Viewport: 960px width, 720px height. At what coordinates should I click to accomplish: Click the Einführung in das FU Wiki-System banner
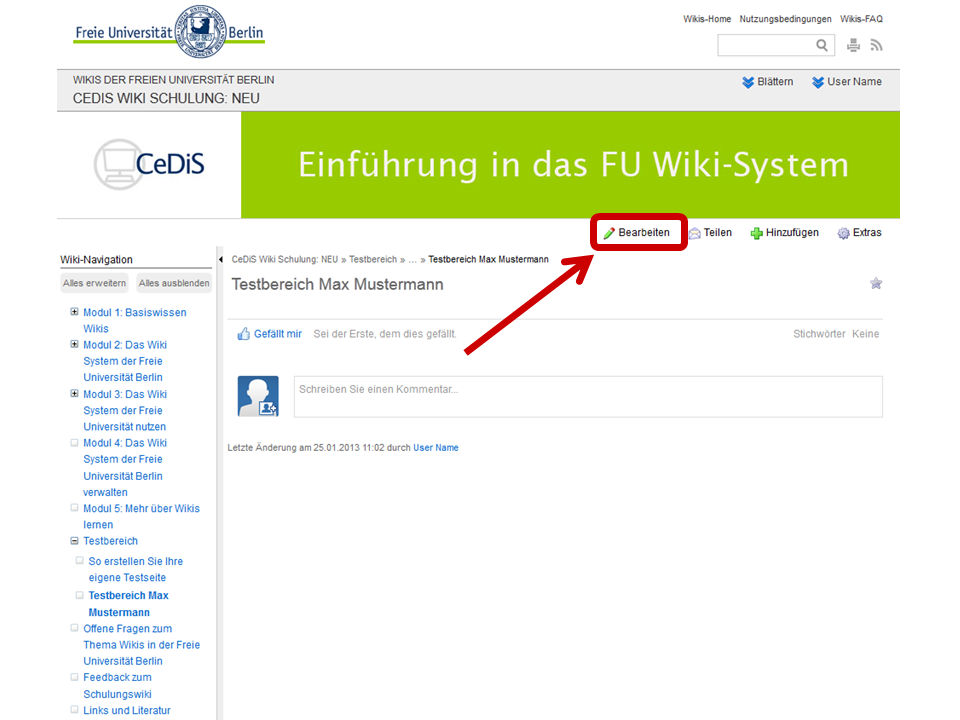pyautogui.click(x=570, y=165)
